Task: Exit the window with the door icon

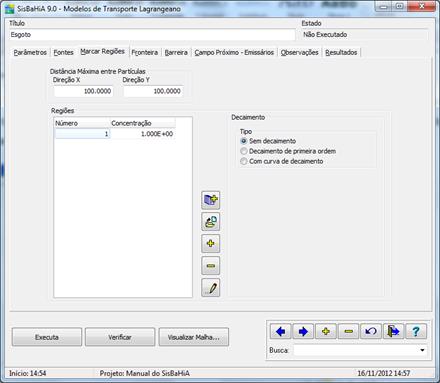Action: tap(393, 331)
